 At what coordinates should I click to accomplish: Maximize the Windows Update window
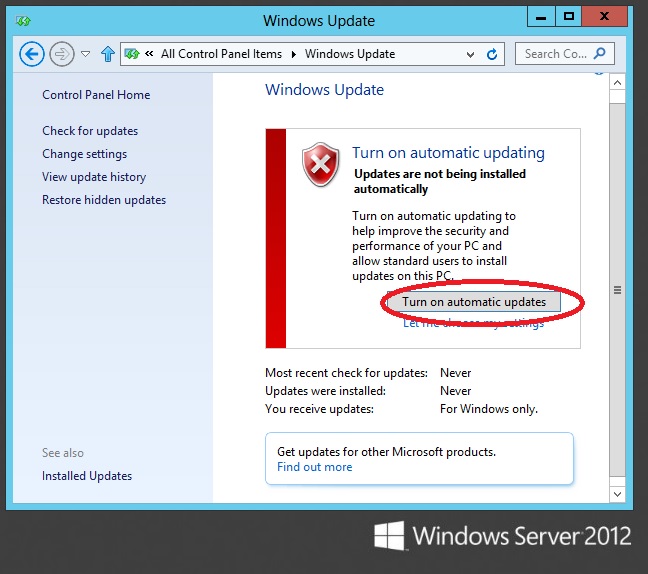click(x=568, y=17)
